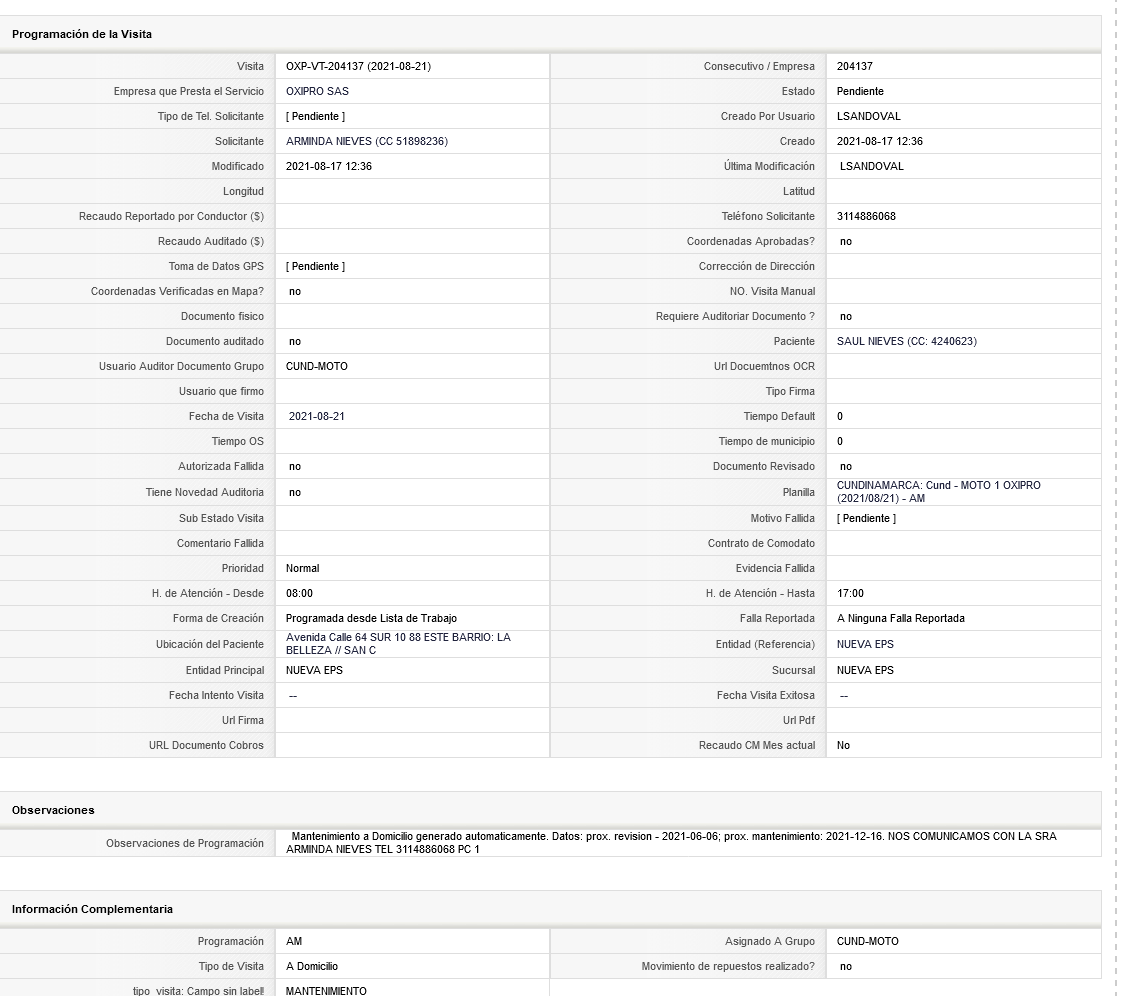The width and height of the screenshot is (1125, 996).
Task: Click the Recaudo Reportado por Conductor ($) label
Action: point(171,217)
